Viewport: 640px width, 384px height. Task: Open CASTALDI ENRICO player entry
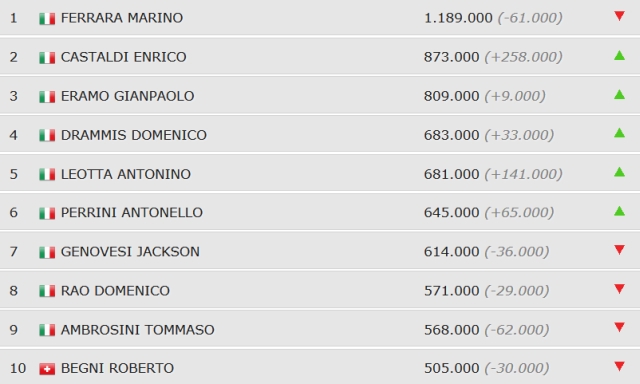[x=124, y=57]
